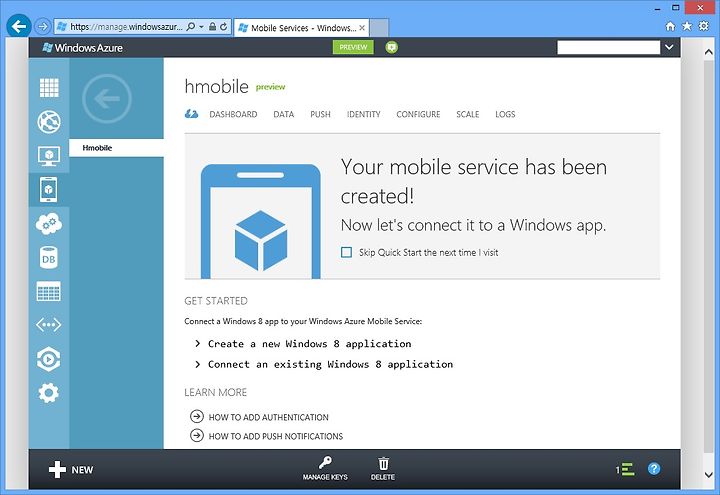Click the page scrollbar up arrow
This screenshot has width=720, height=495.
click(709, 52)
